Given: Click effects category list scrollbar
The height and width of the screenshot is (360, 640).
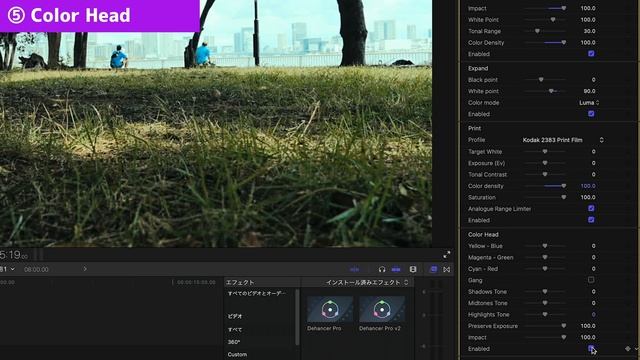Looking at the screenshot, I should click(x=297, y=316).
